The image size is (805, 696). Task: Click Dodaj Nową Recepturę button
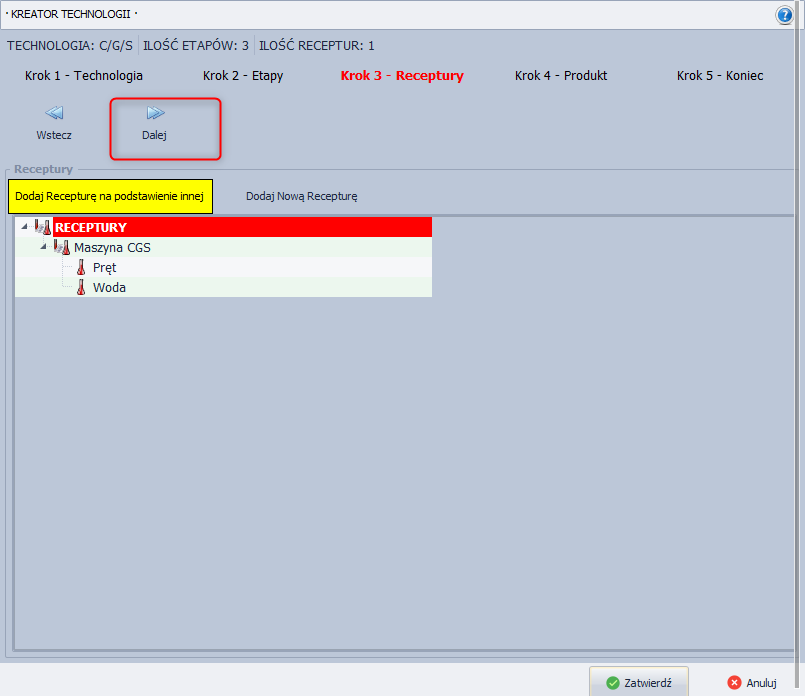point(301,196)
